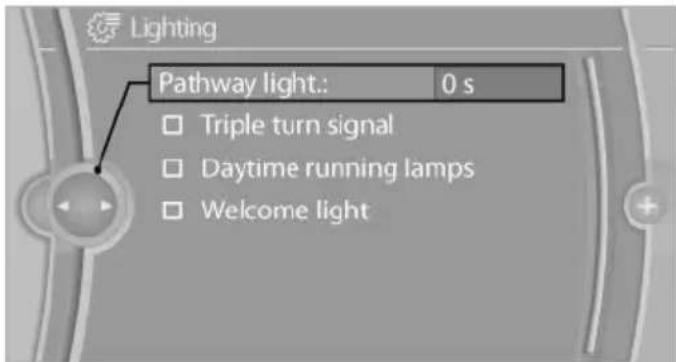Viewport: 676px width, 362px height.
Task: Toggle the Welcome light checkbox
Action: coord(172,210)
